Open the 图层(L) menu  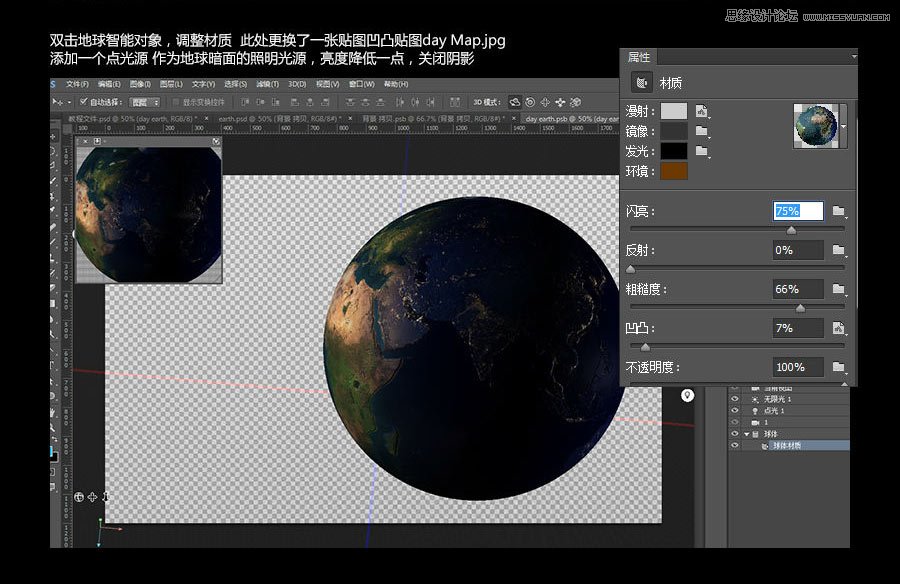pyautogui.click(x=171, y=84)
